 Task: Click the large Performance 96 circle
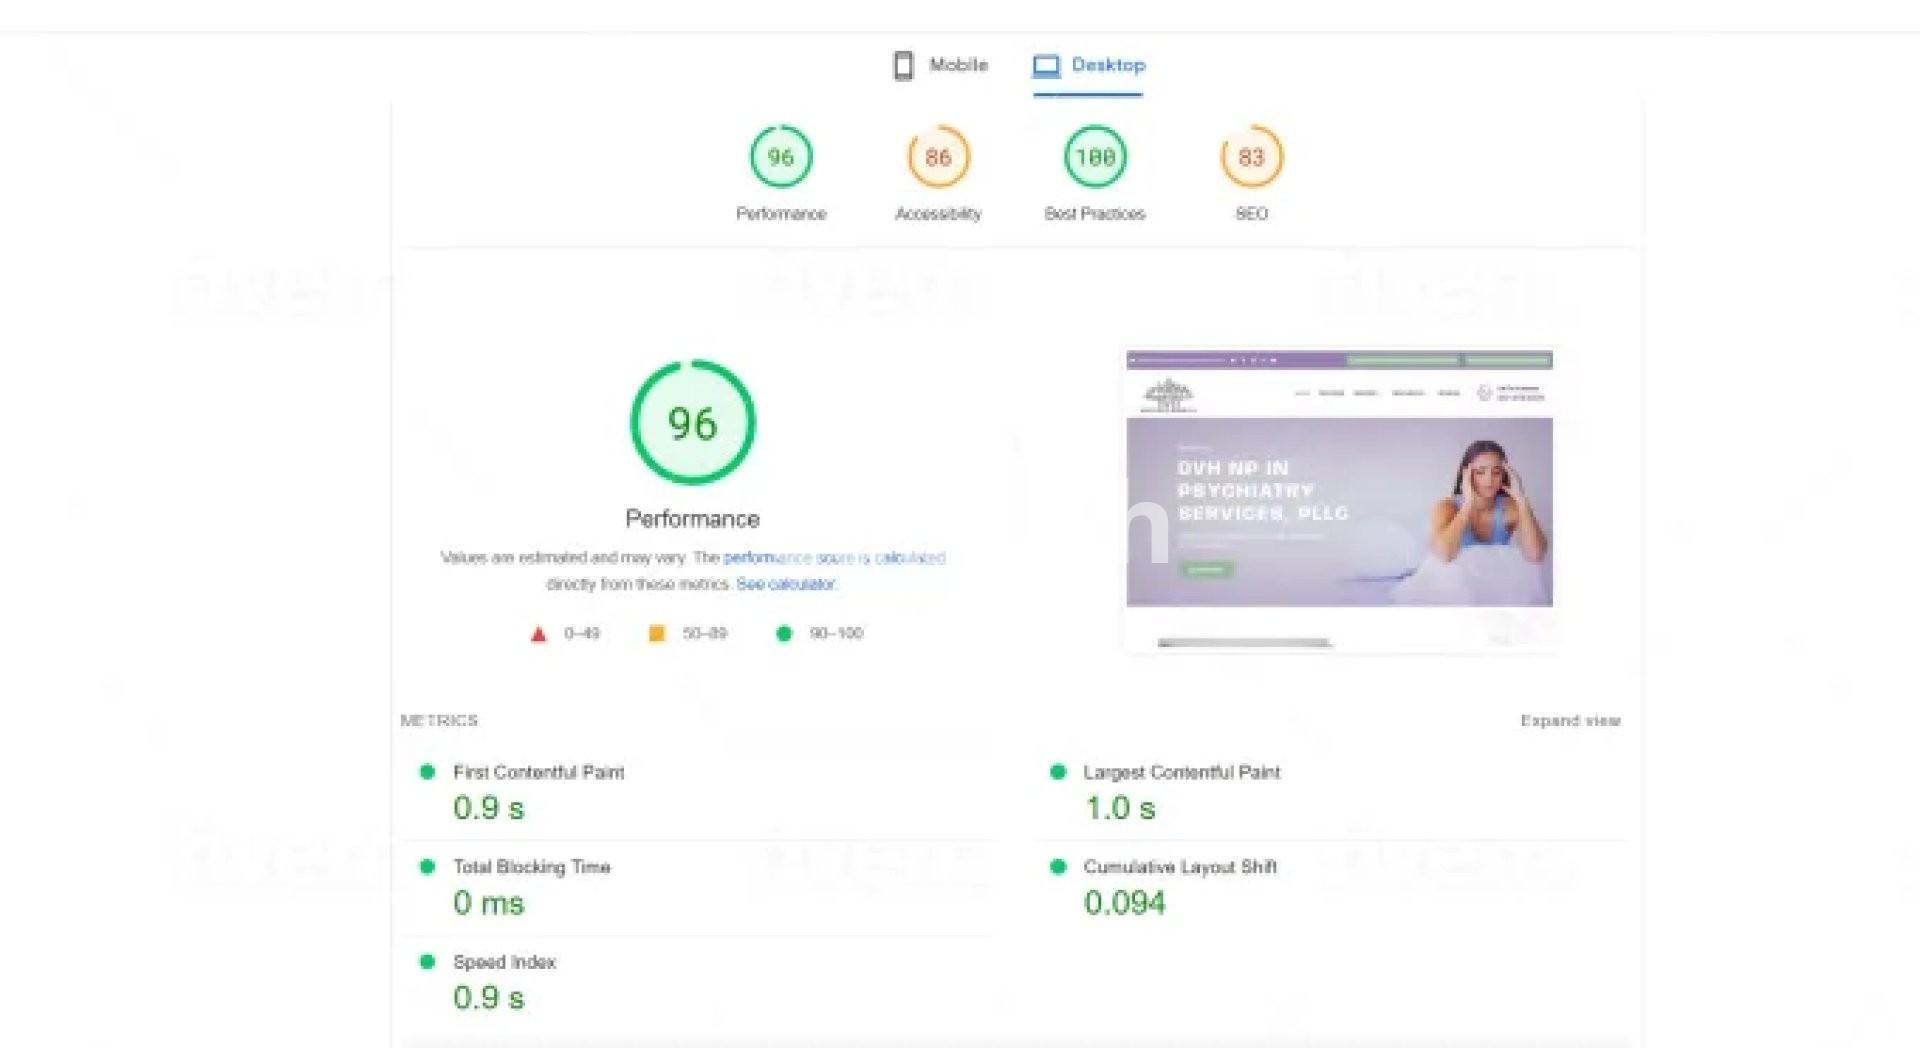pyautogui.click(x=692, y=423)
